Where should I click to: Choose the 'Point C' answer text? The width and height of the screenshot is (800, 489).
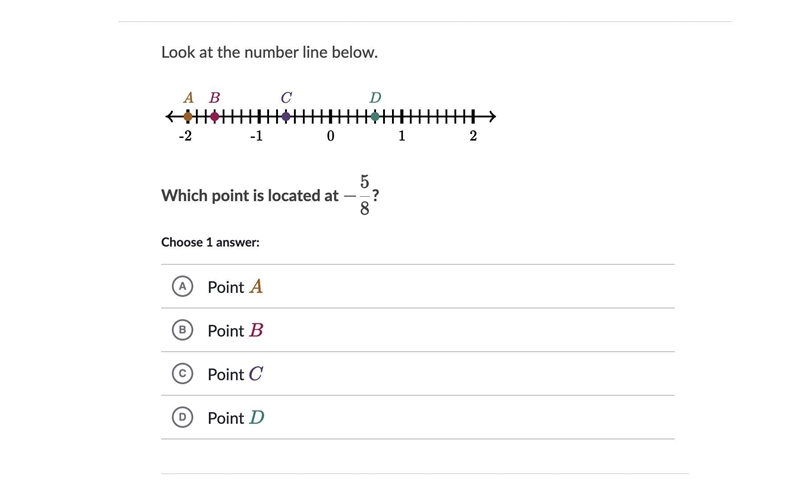coord(235,374)
